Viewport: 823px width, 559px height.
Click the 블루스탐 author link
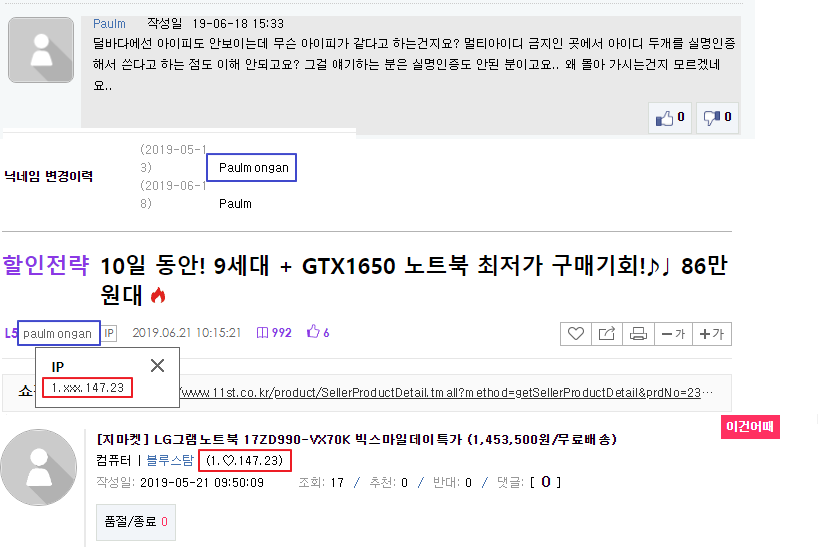170,460
